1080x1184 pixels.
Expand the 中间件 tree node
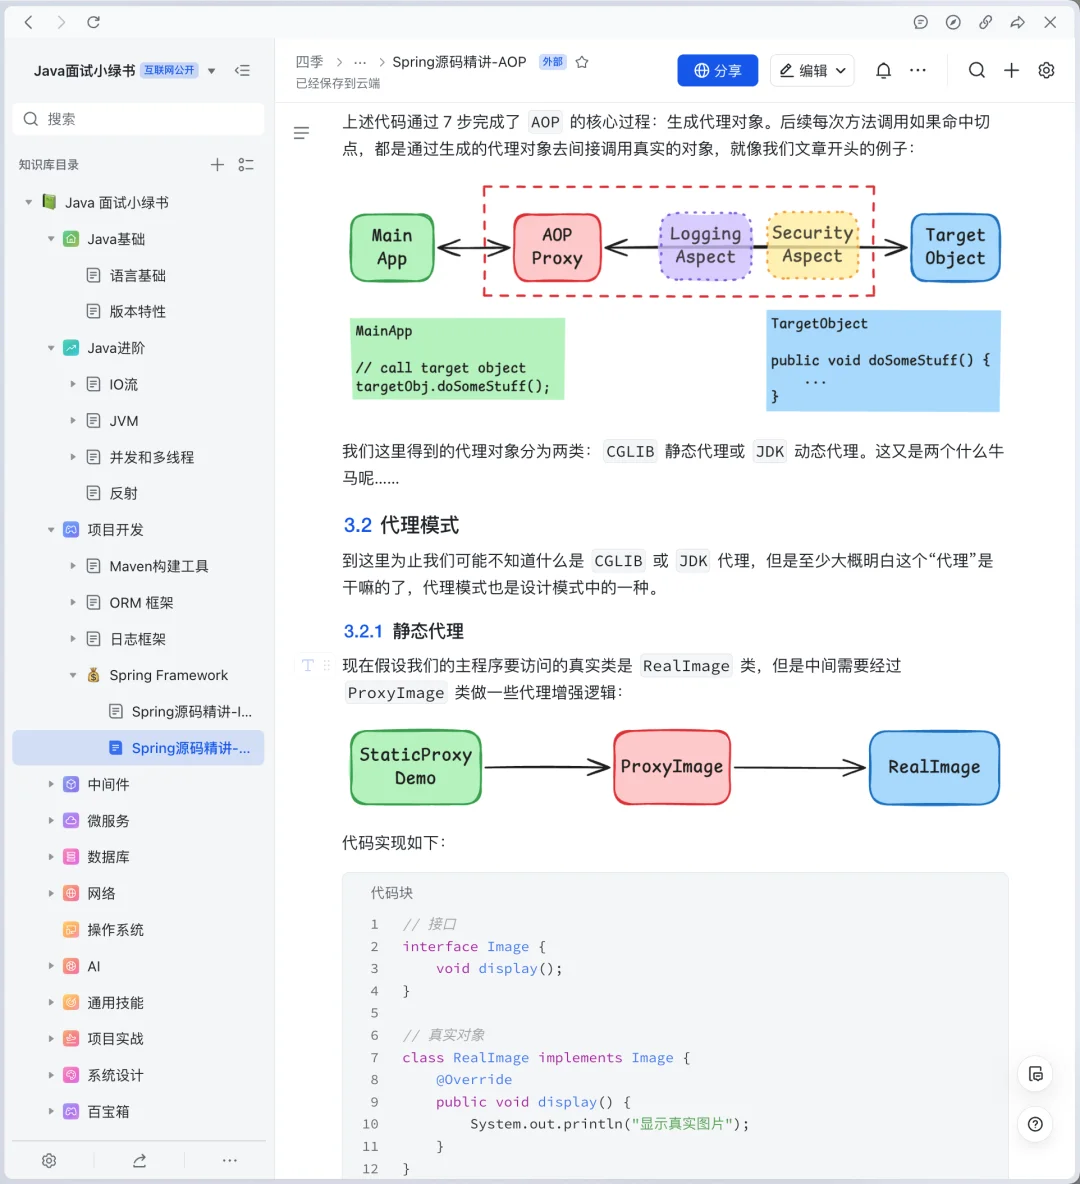[51, 784]
